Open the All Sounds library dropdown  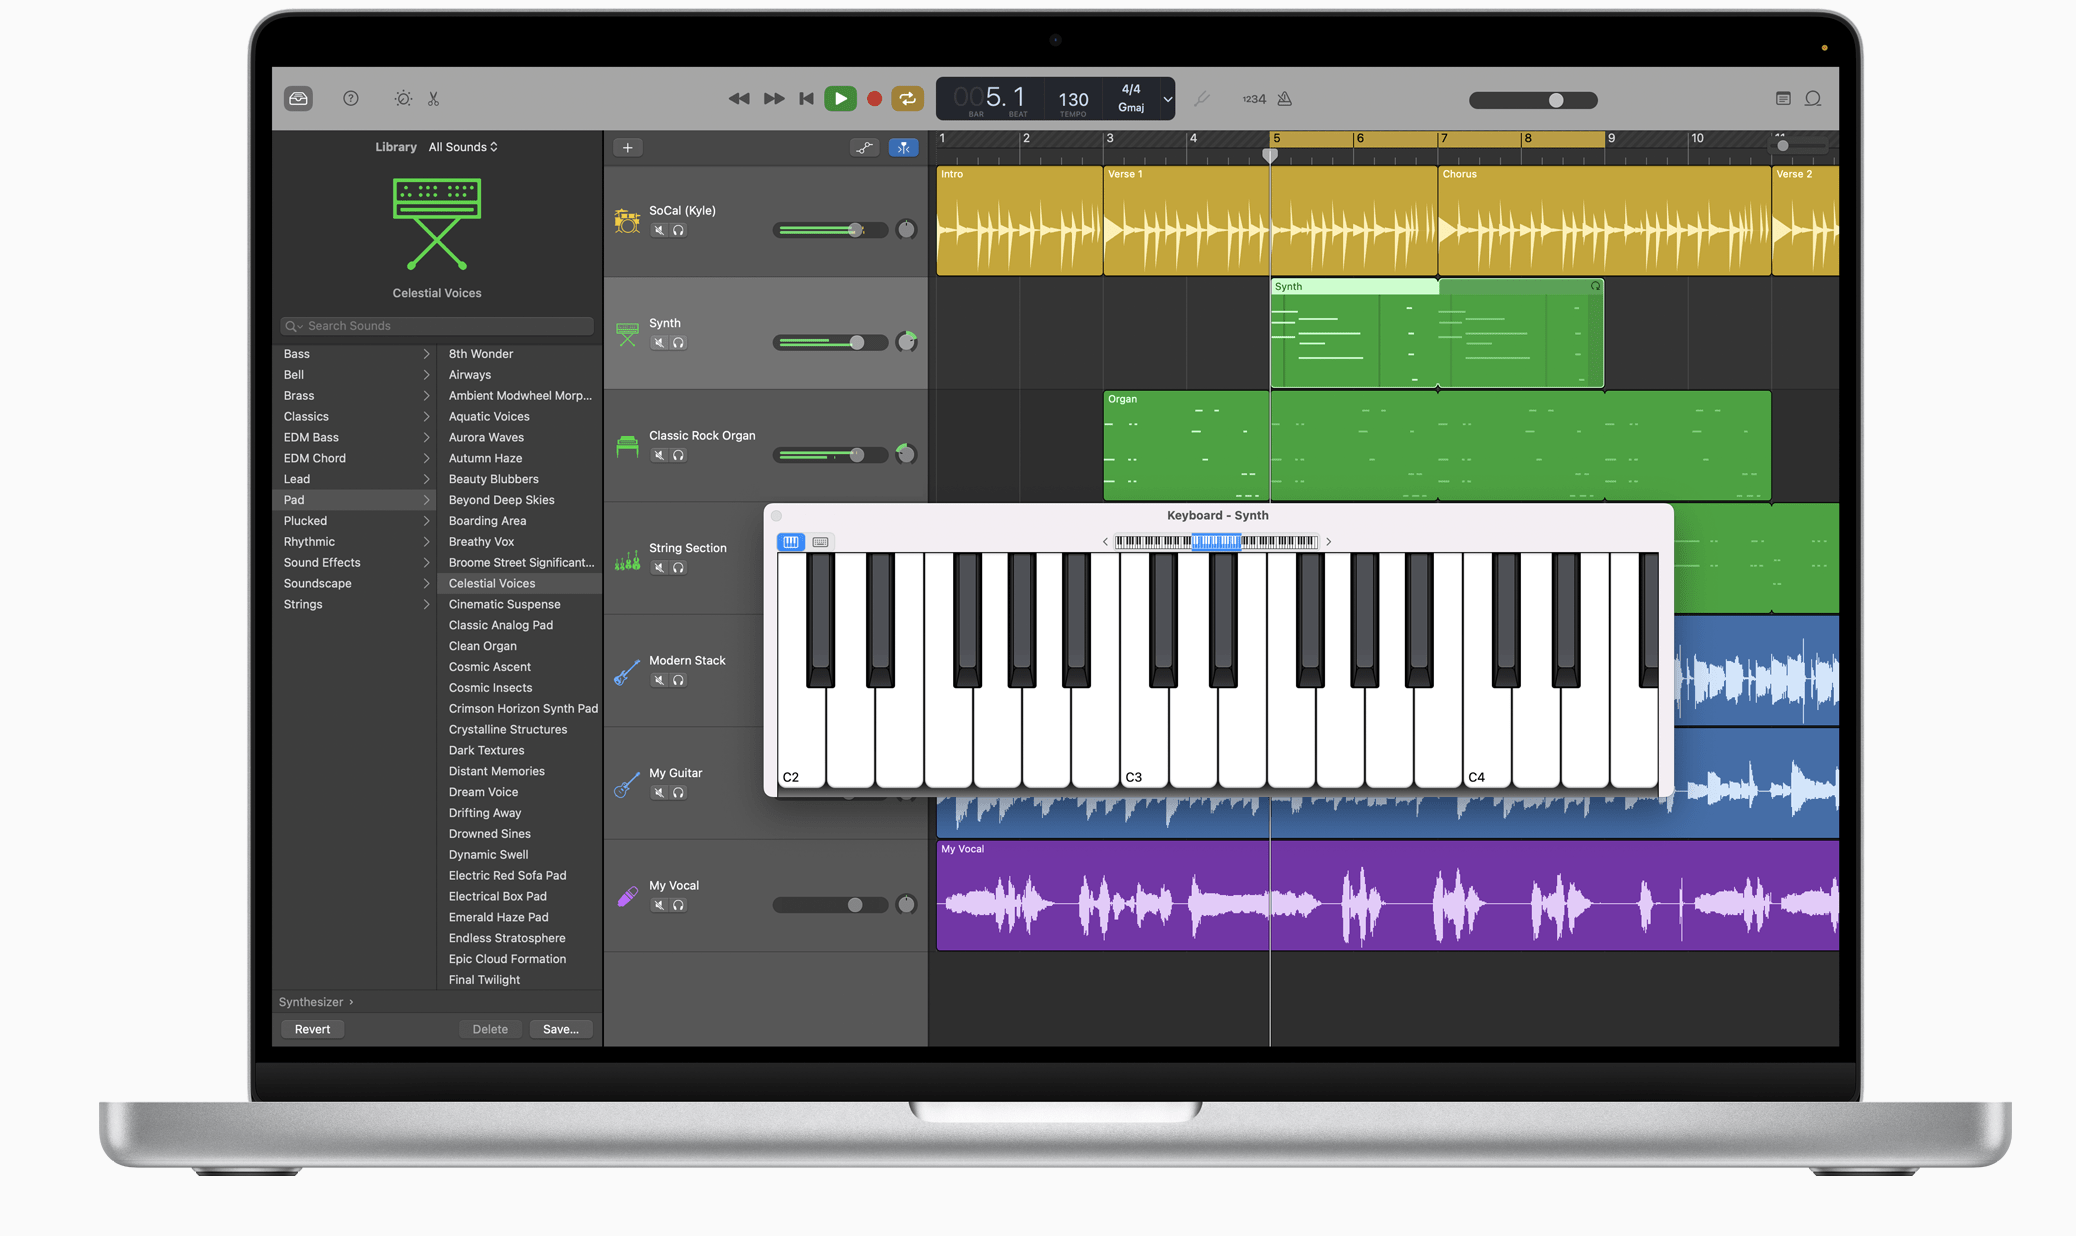pos(462,146)
